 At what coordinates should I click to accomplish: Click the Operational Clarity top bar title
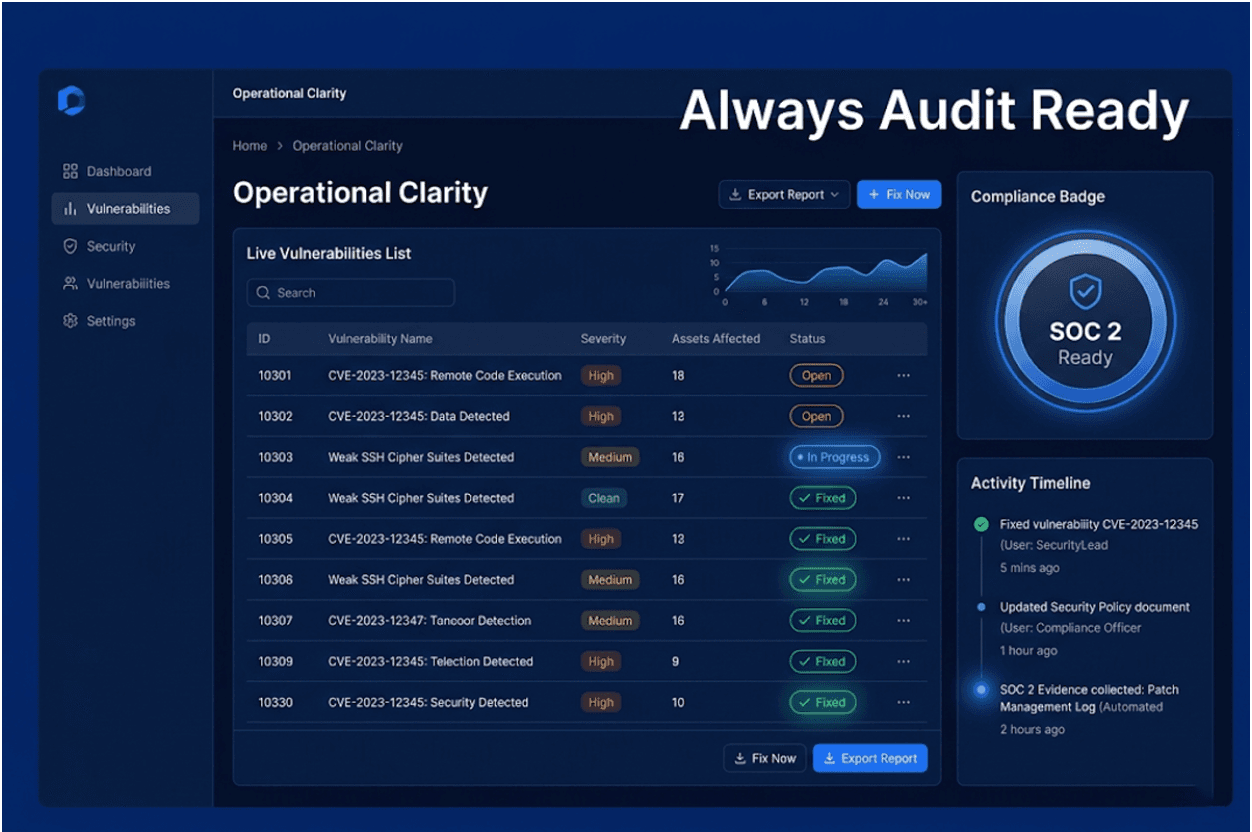tap(289, 94)
